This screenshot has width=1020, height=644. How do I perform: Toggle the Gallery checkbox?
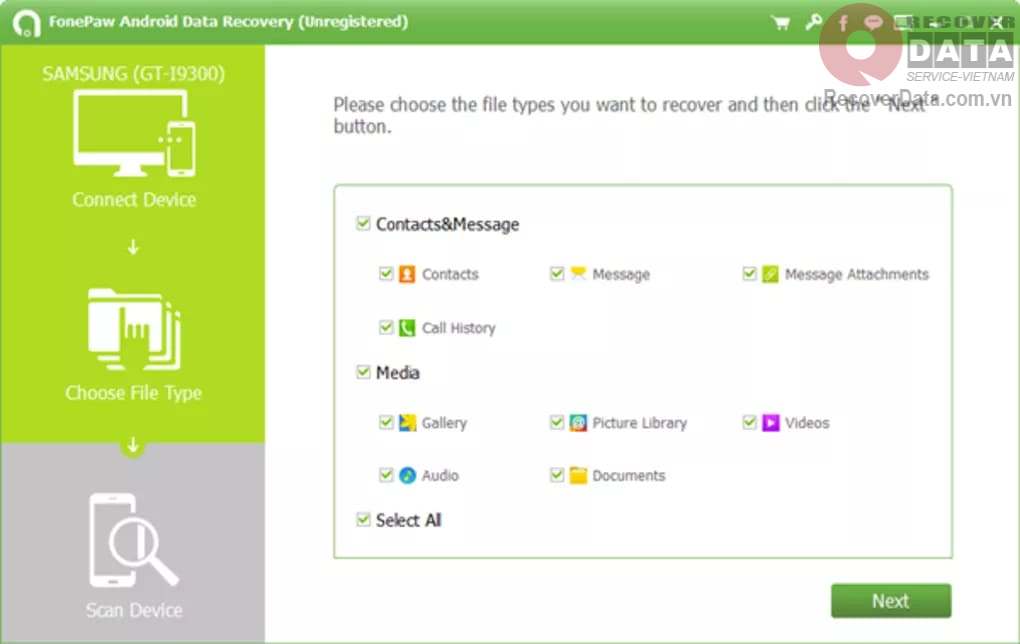[x=386, y=422]
